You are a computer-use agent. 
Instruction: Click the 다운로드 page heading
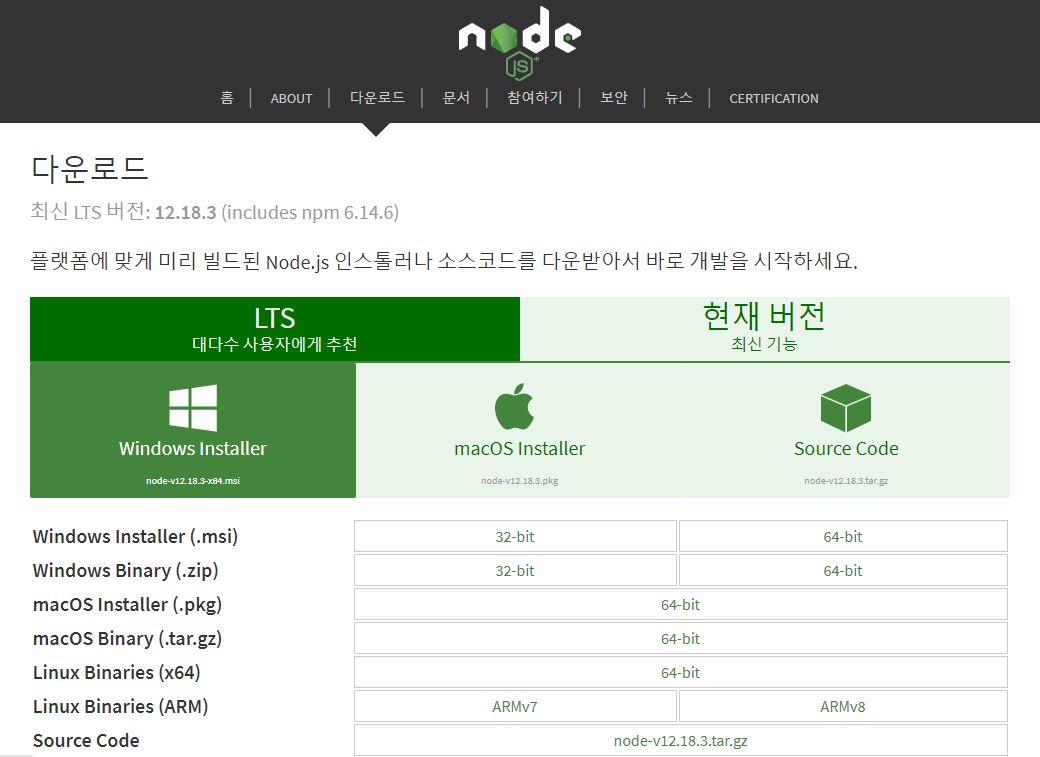(89, 168)
